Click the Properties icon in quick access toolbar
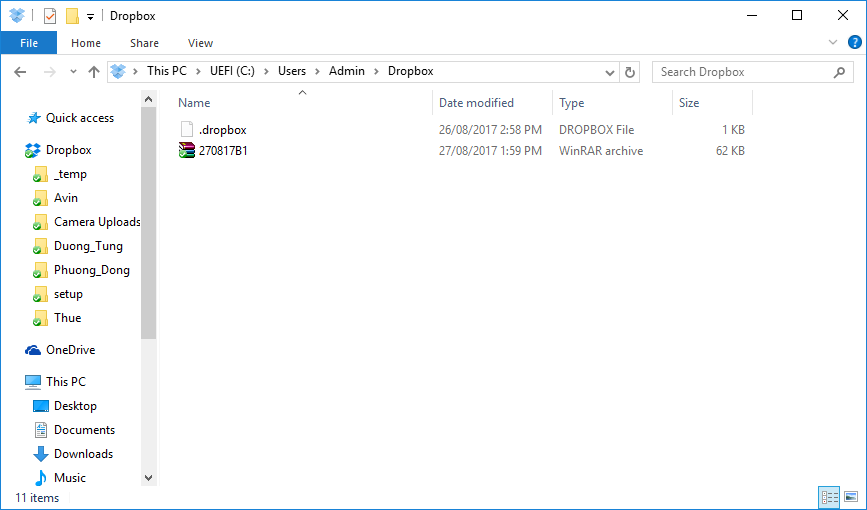 pos(50,16)
